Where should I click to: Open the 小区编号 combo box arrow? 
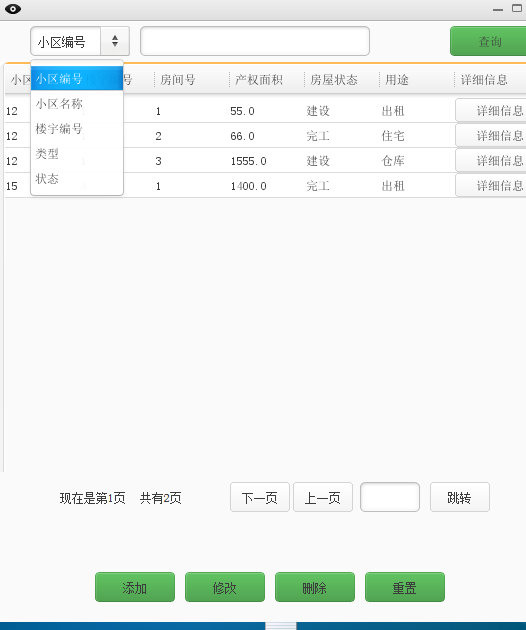click(x=115, y=41)
